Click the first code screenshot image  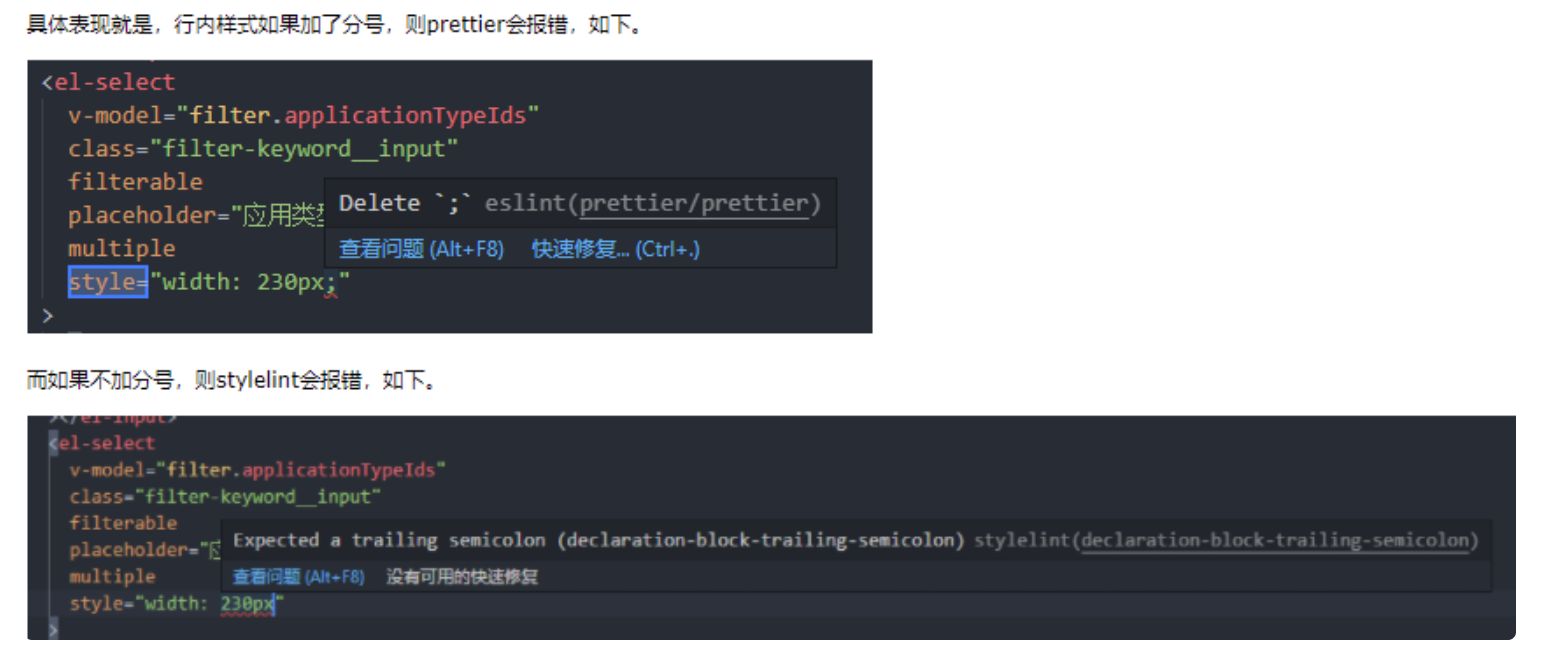450,196
